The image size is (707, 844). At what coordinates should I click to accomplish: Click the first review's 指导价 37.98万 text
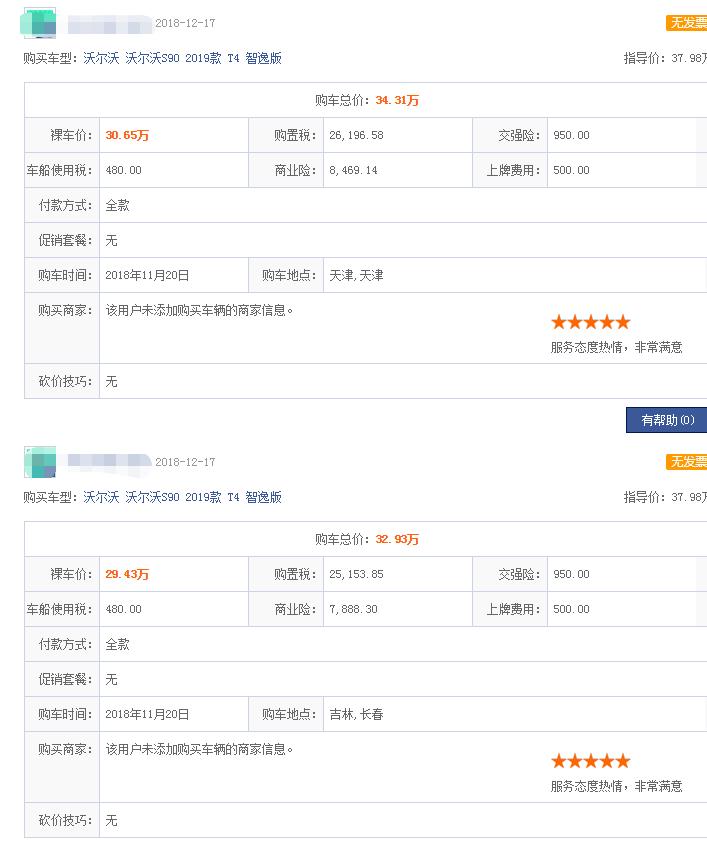[665, 58]
